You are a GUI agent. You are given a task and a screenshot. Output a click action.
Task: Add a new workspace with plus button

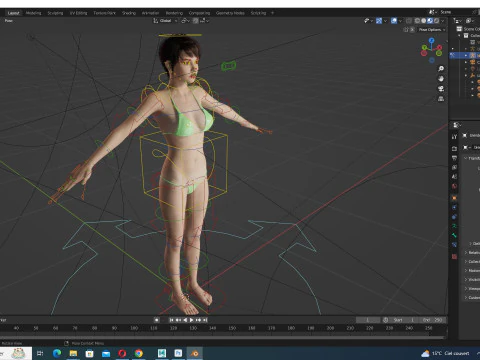pos(272,13)
